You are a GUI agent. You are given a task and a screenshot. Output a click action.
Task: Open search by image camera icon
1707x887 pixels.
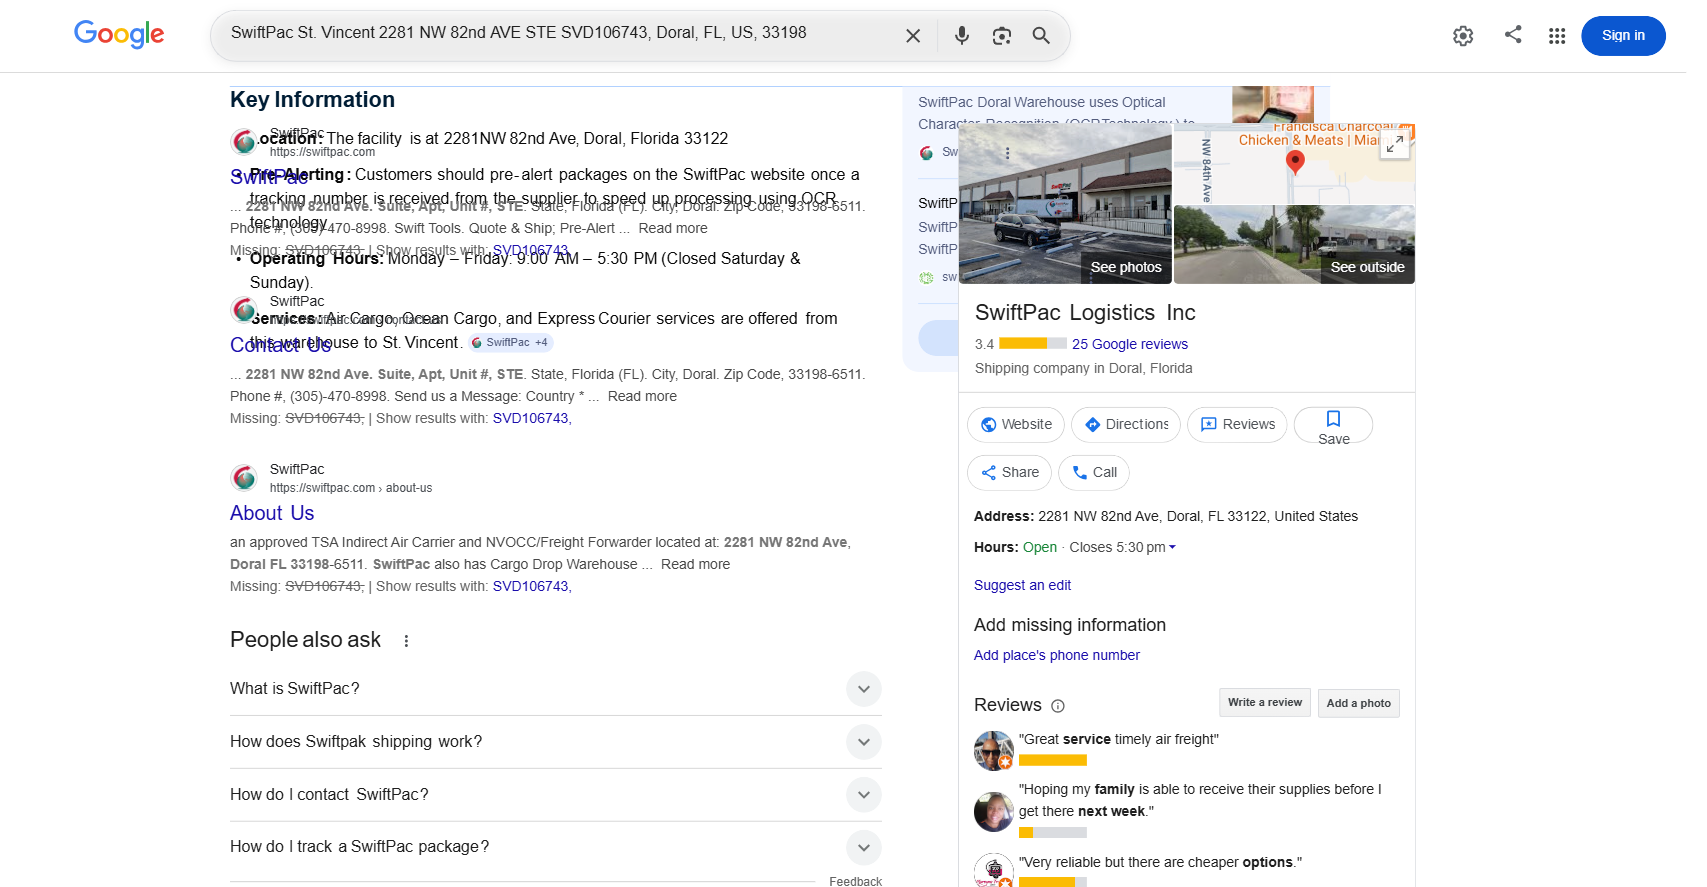1002,36
